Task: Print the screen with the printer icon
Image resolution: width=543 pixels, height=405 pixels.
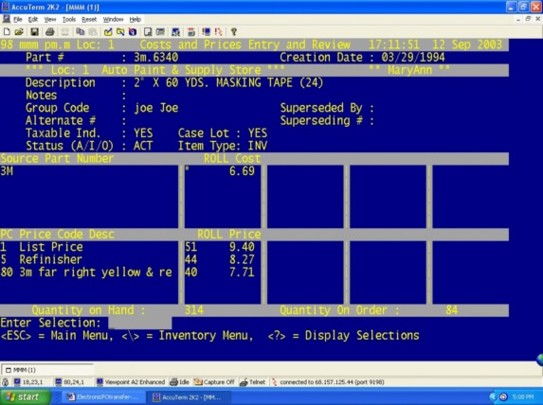Action: pyautogui.click(x=50, y=32)
